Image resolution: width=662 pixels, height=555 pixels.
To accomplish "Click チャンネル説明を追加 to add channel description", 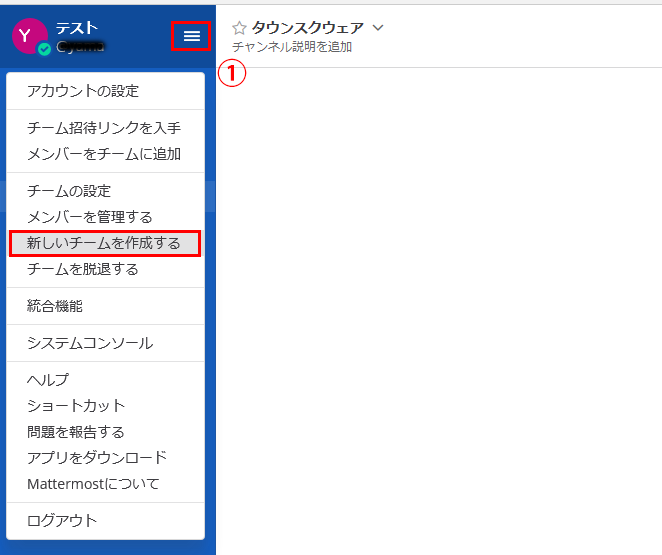I will [291, 47].
